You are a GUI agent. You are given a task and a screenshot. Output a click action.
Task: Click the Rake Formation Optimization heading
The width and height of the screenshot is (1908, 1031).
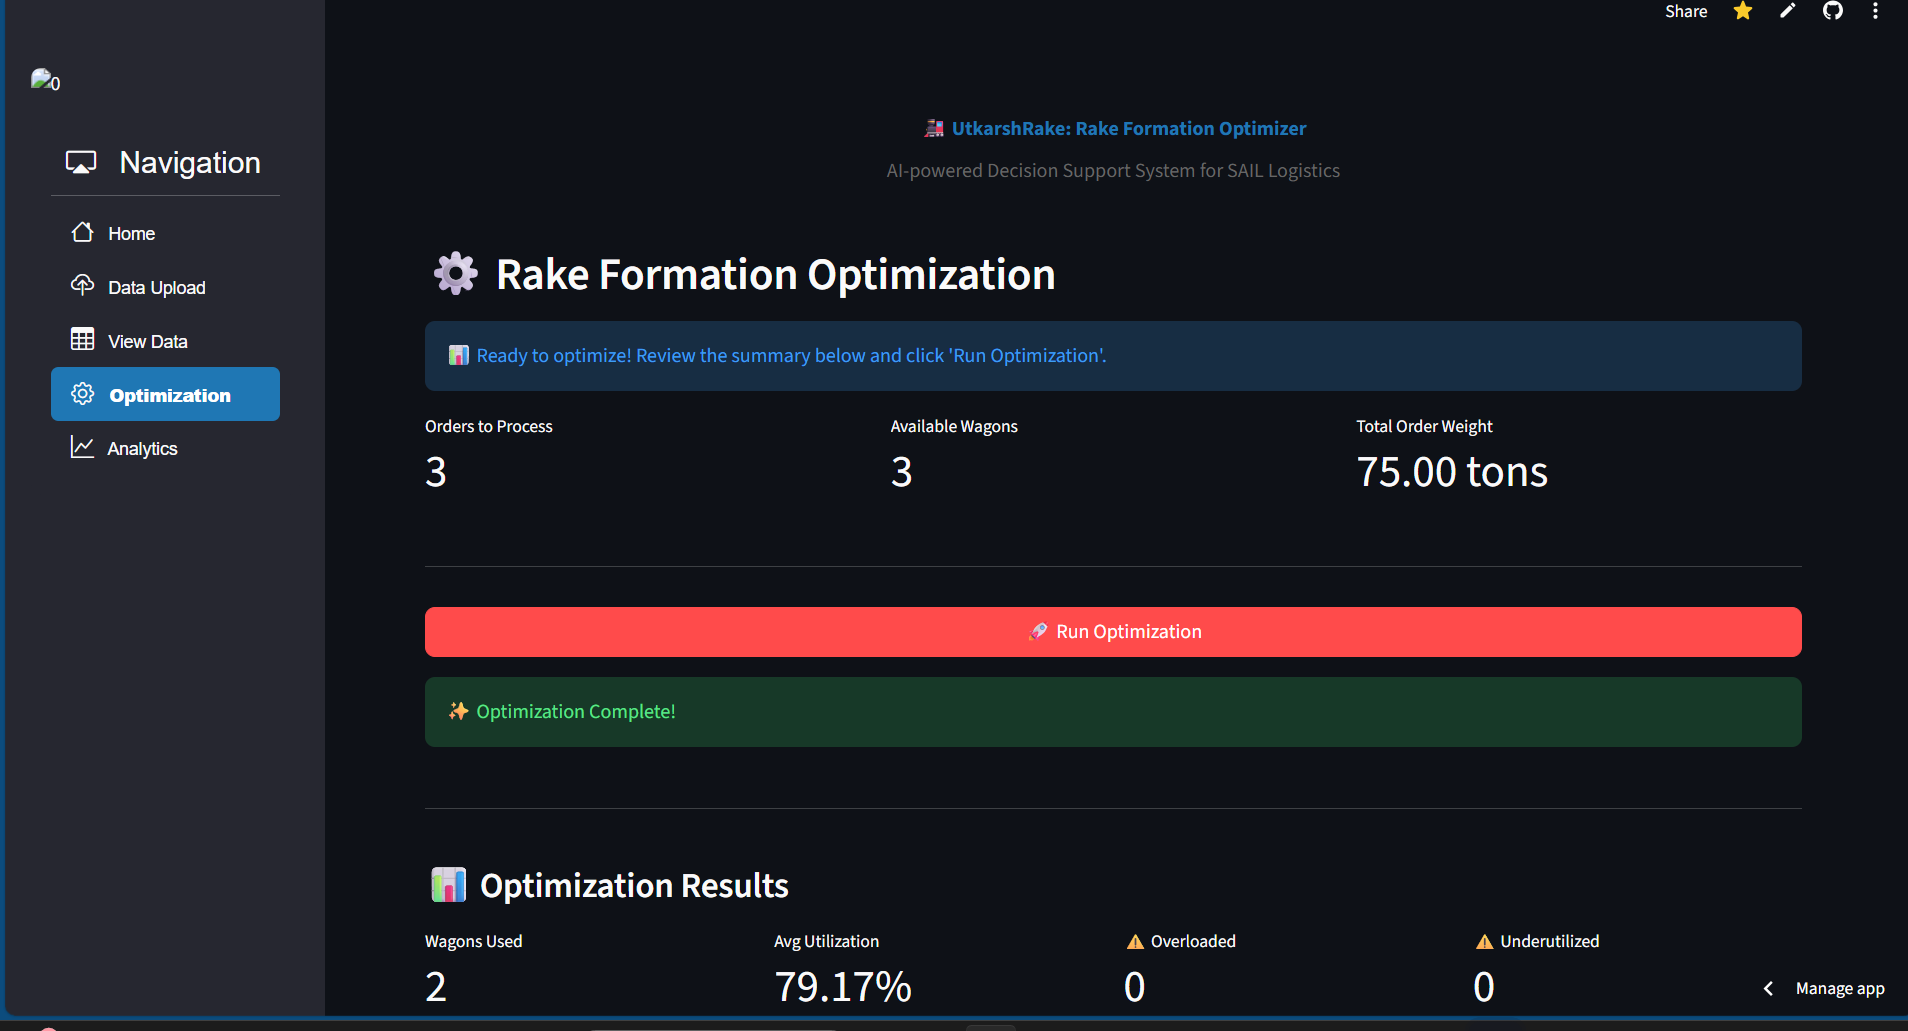click(776, 274)
